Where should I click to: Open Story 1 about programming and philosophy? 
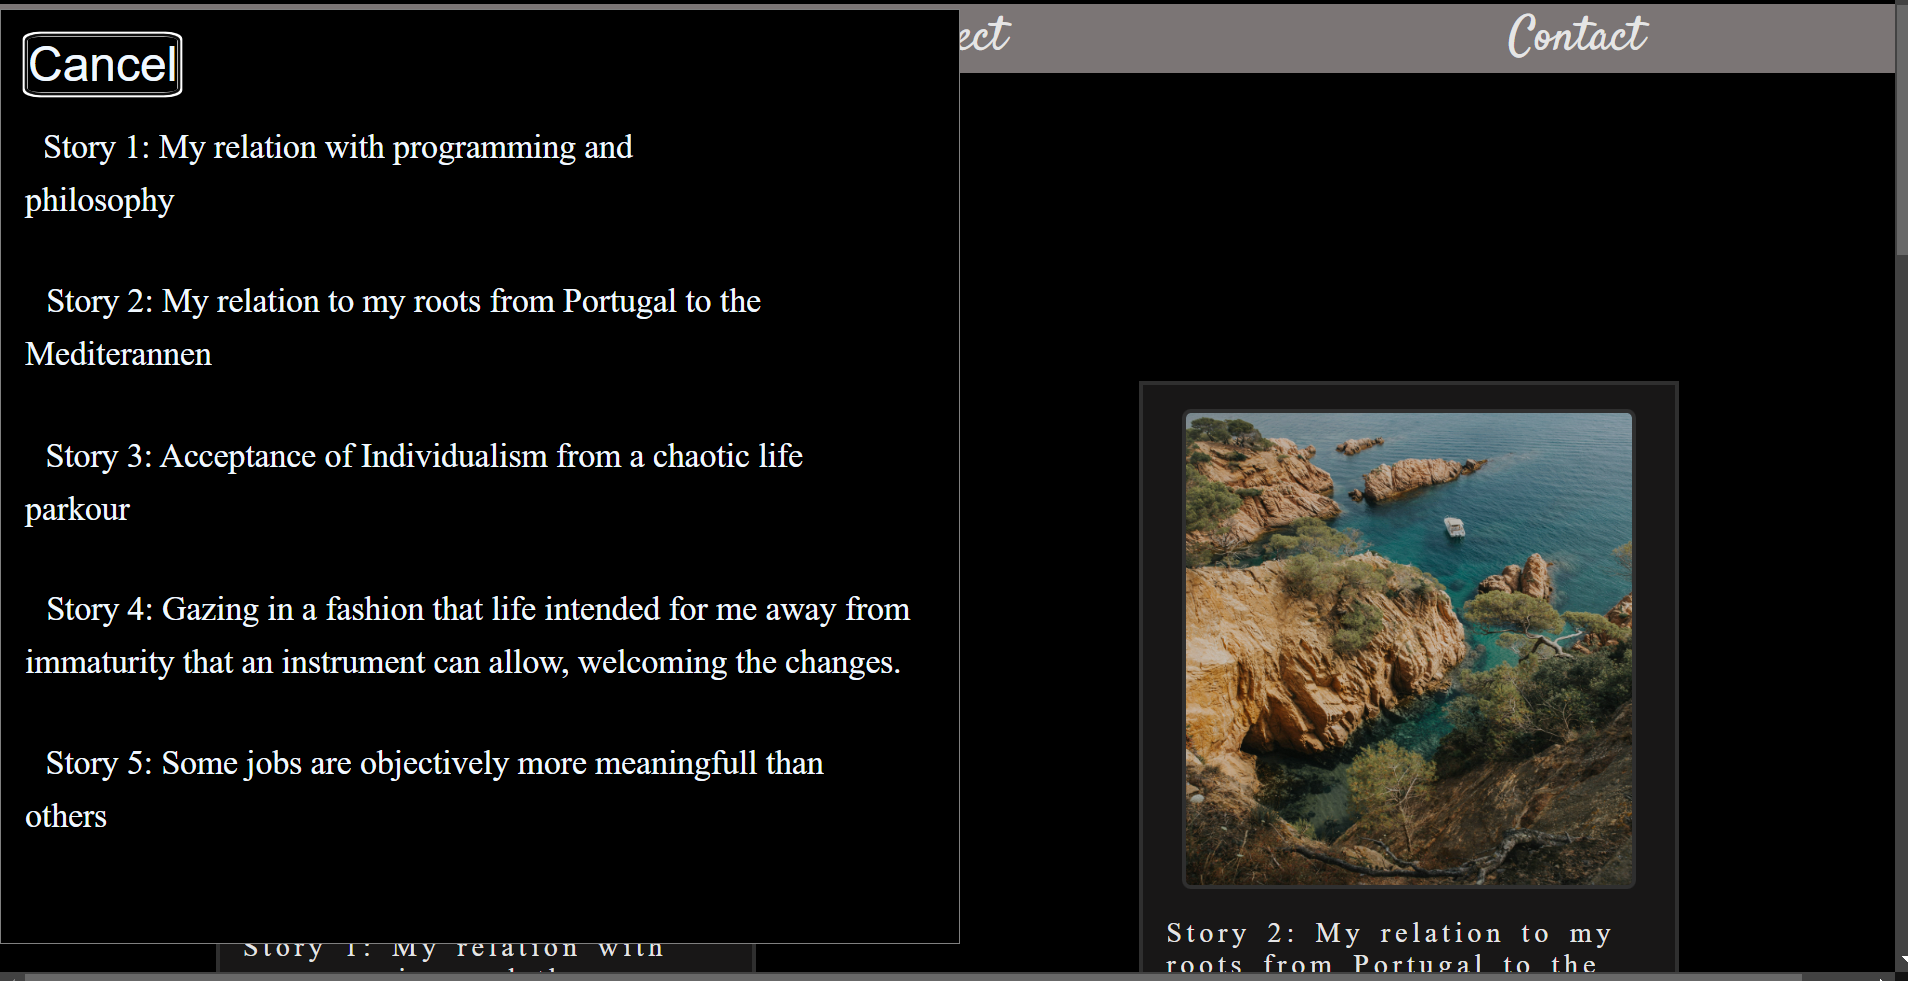click(337, 148)
